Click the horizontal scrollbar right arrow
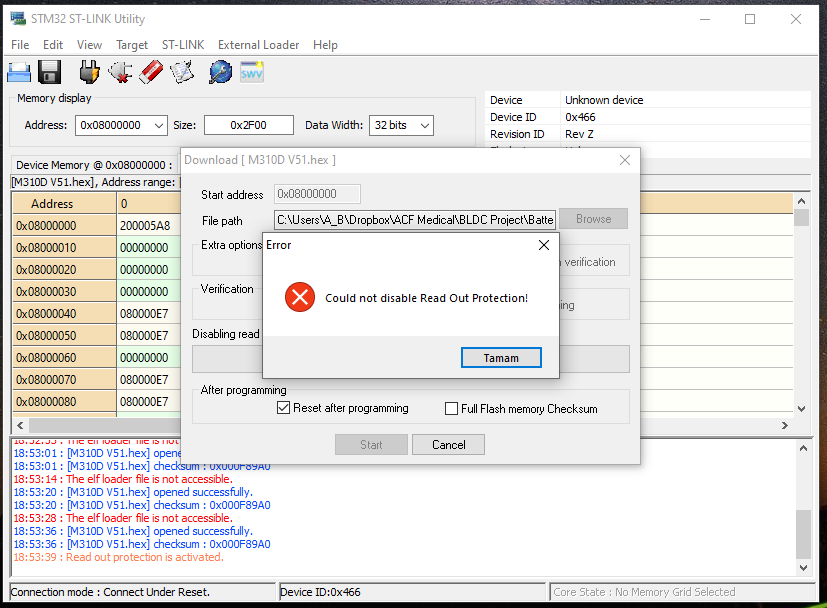This screenshot has height=608, width=827. [x=785, y=425]
